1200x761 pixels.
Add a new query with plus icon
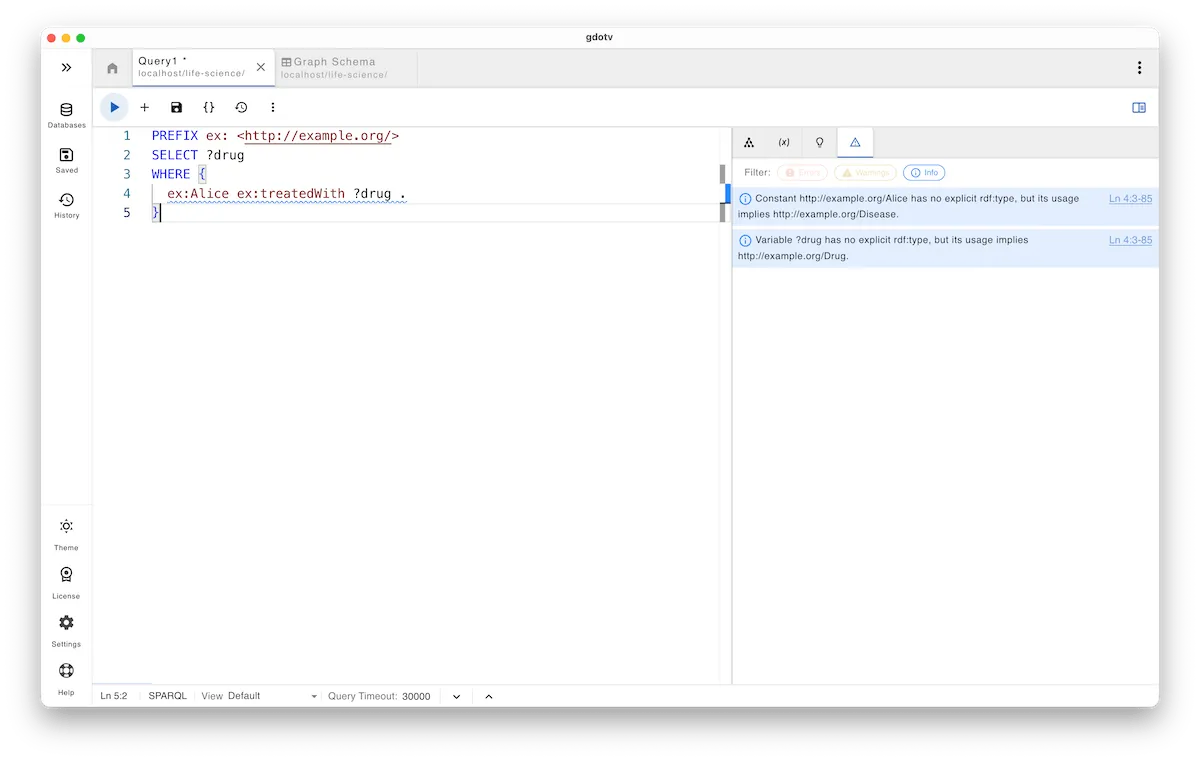click(x=144, y=107)
